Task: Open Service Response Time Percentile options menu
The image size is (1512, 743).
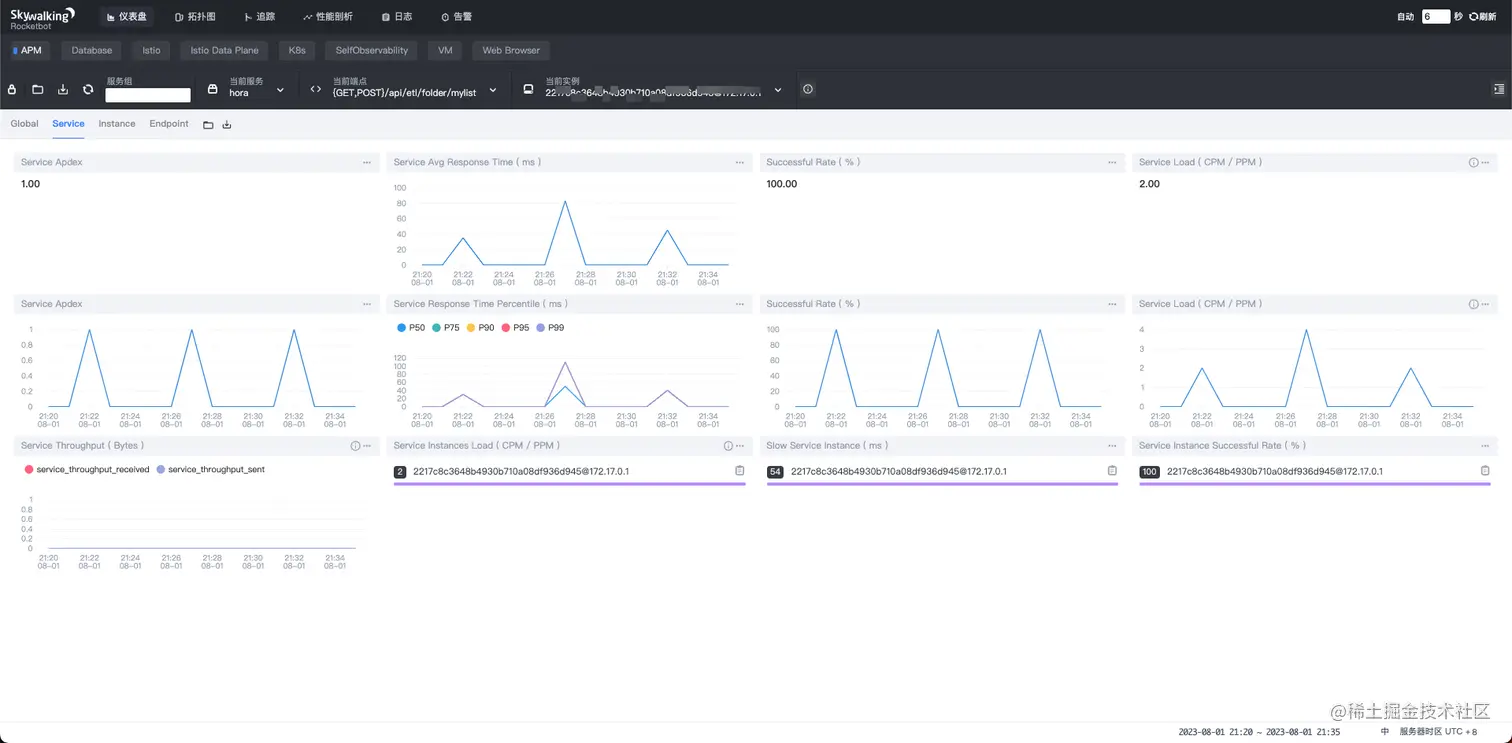Action: (740, 304)
